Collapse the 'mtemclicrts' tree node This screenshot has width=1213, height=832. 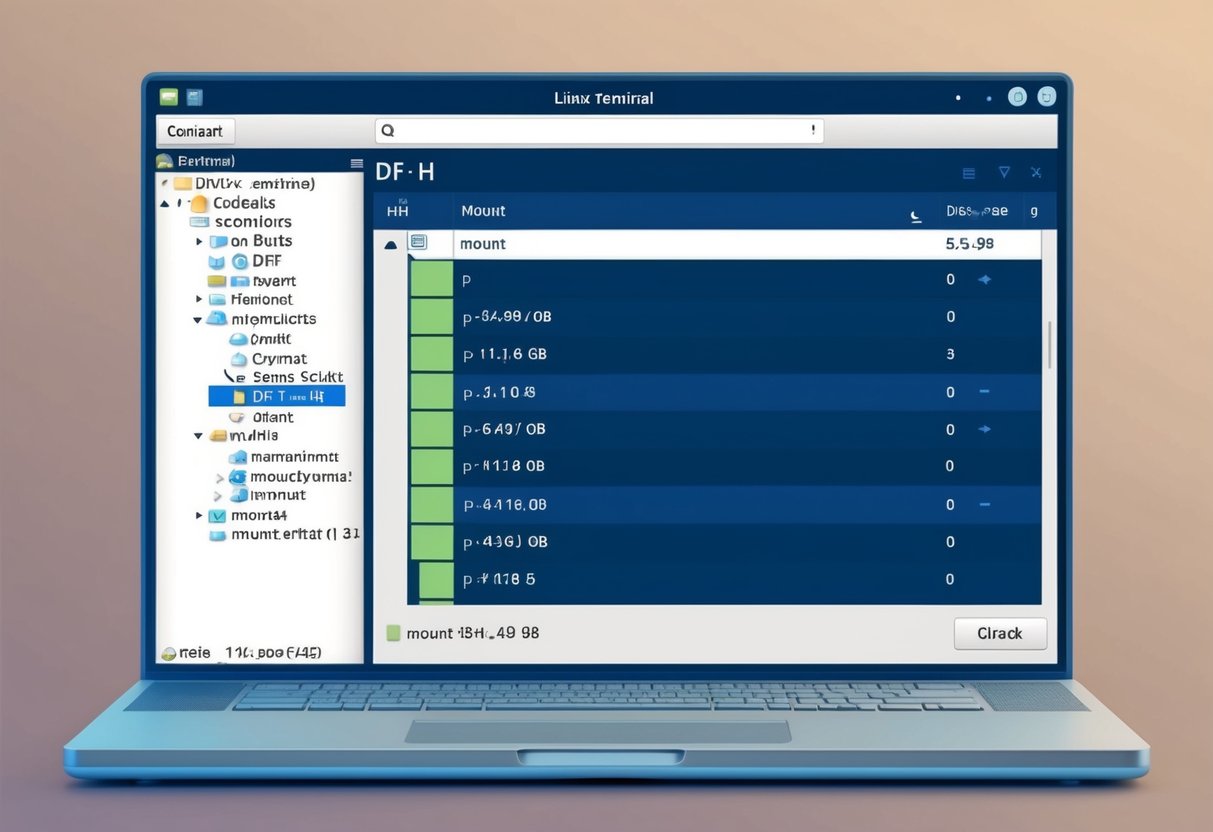[x=197, y=320]
